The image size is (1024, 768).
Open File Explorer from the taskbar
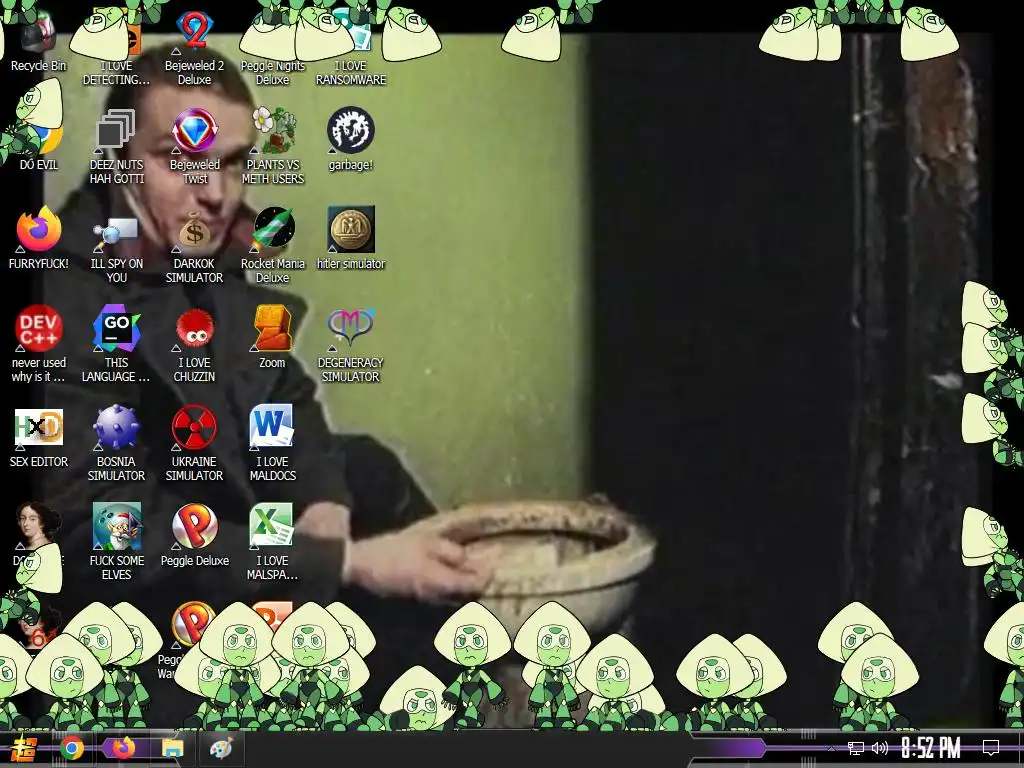pyautogui.click(x=173, y=748)
